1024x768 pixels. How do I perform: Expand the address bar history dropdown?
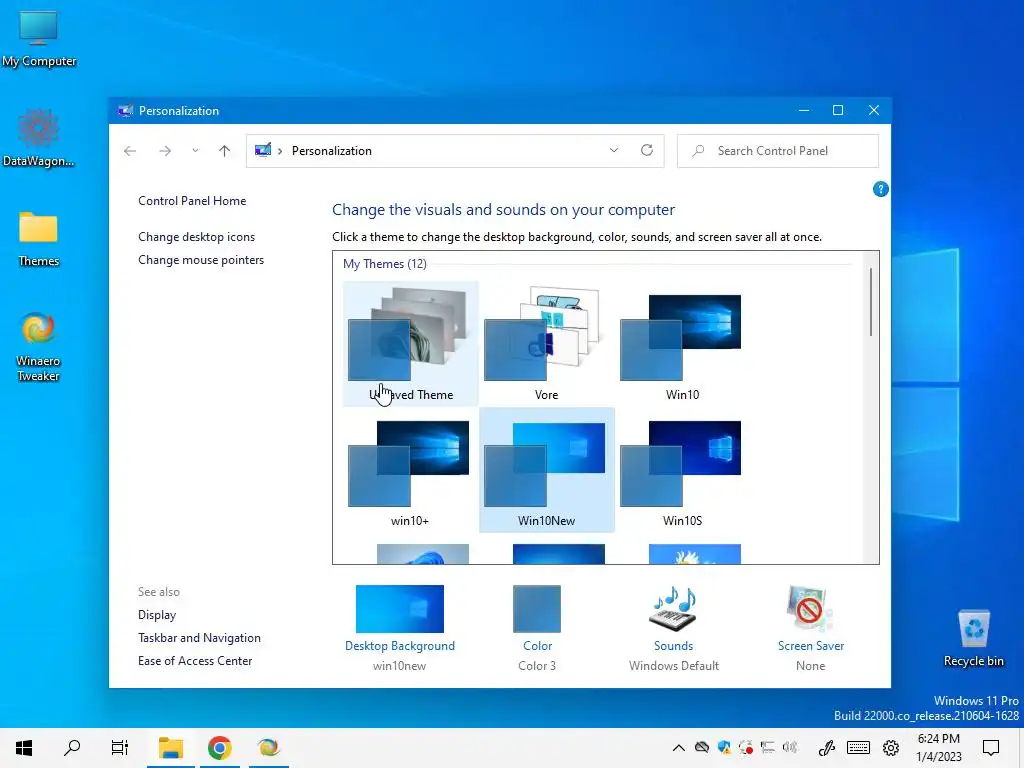click(614, 150)
